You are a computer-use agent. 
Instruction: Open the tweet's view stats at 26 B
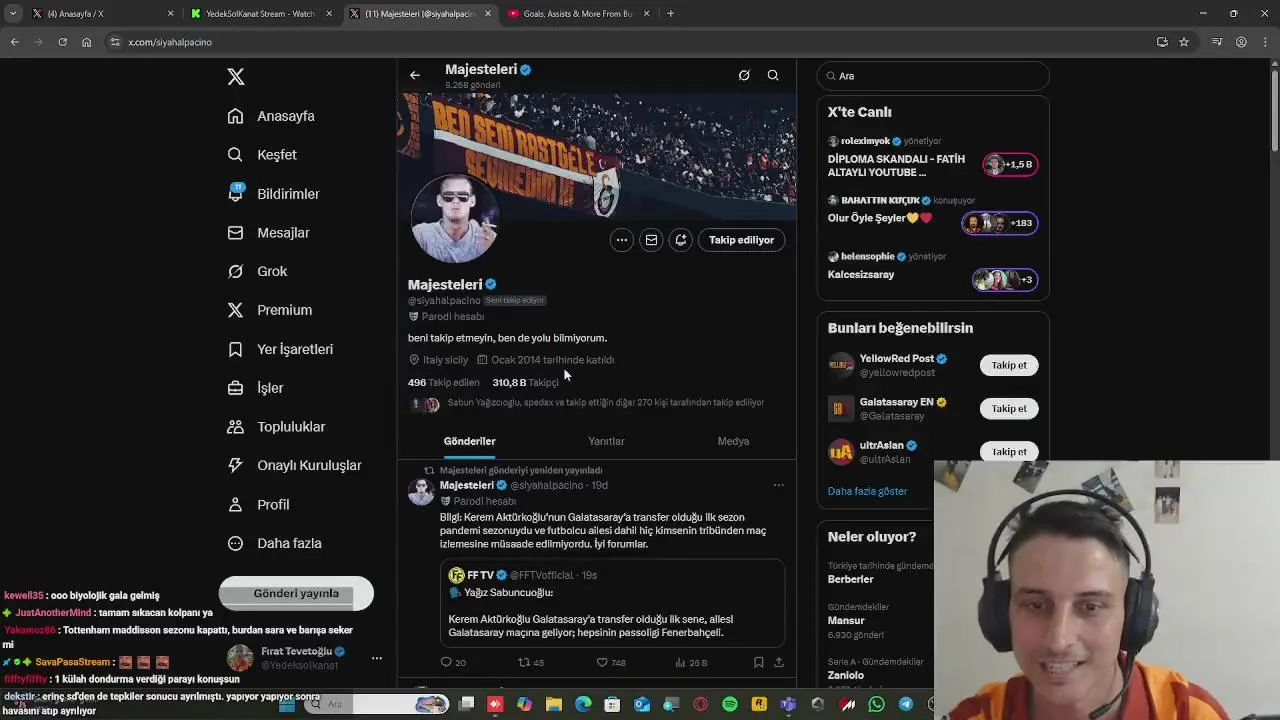(x=692, y=662)
